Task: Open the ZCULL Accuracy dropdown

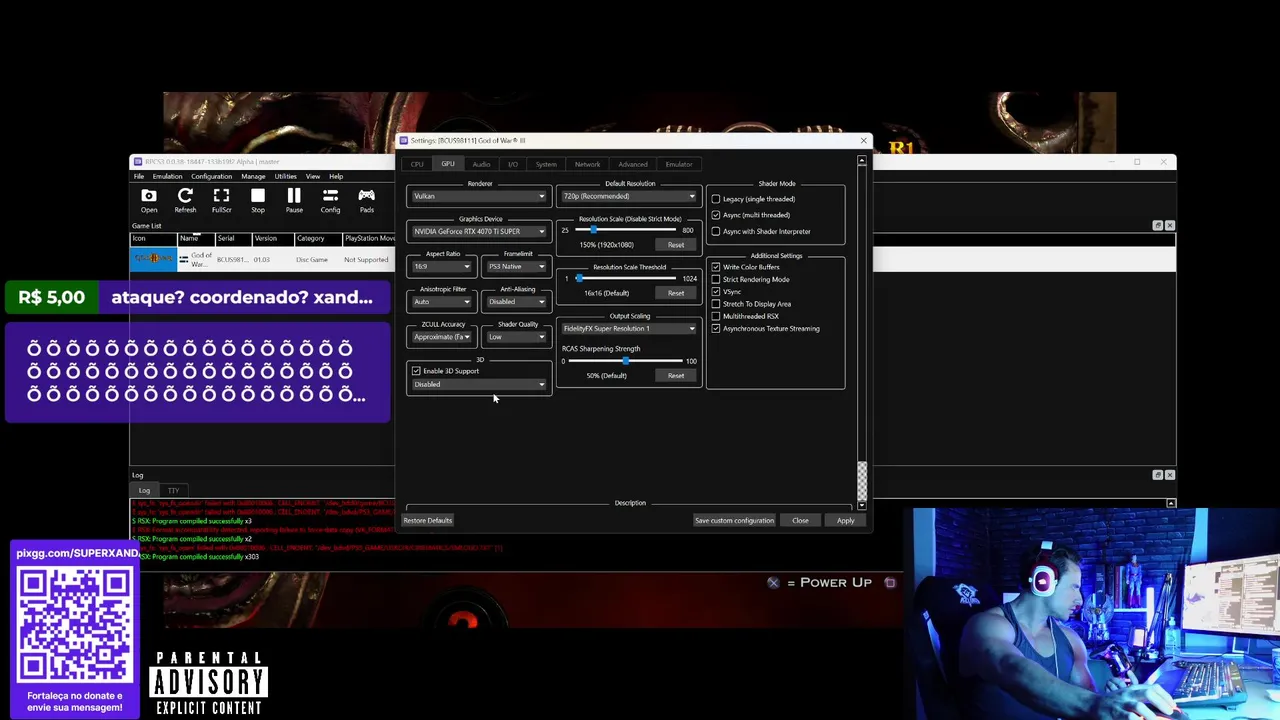Action: tap(442, 337)
